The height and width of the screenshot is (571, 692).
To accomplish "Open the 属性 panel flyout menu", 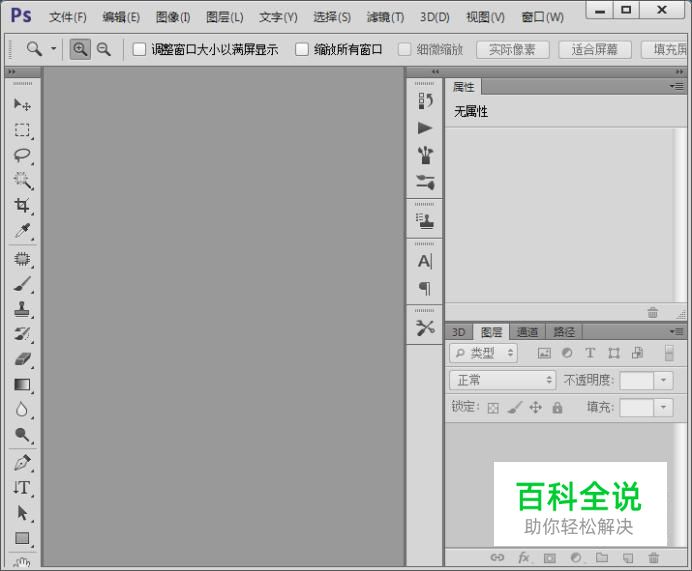I will 677,86.
